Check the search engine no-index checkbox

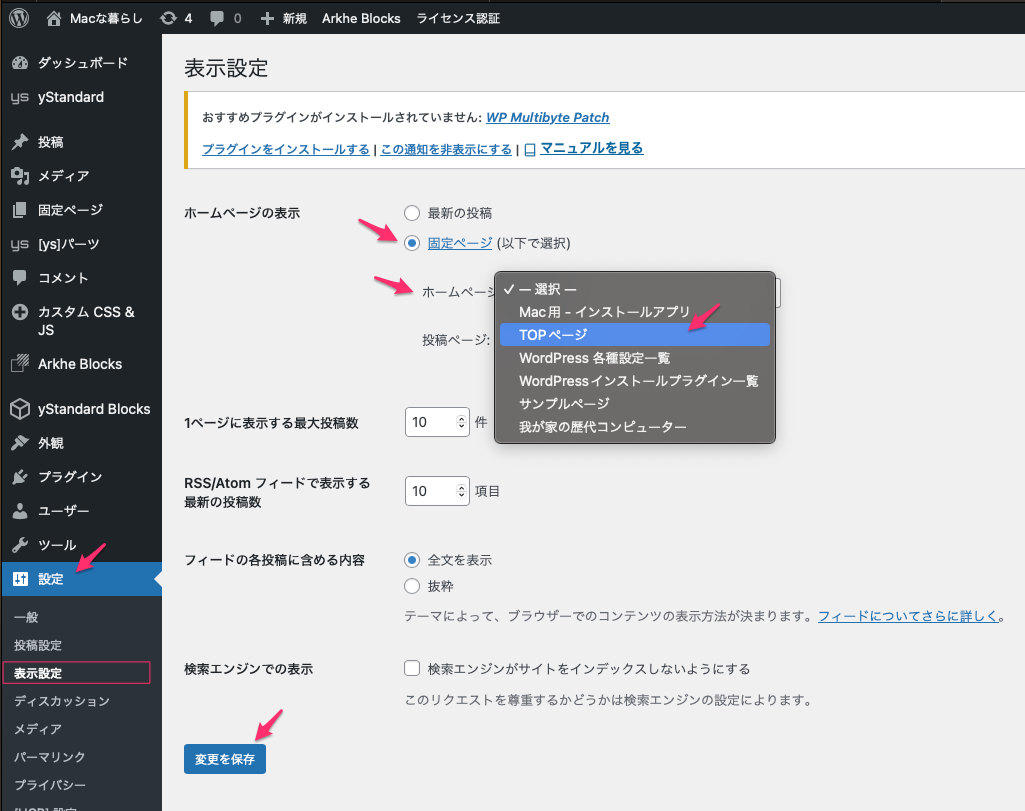(x=412, y=668)
